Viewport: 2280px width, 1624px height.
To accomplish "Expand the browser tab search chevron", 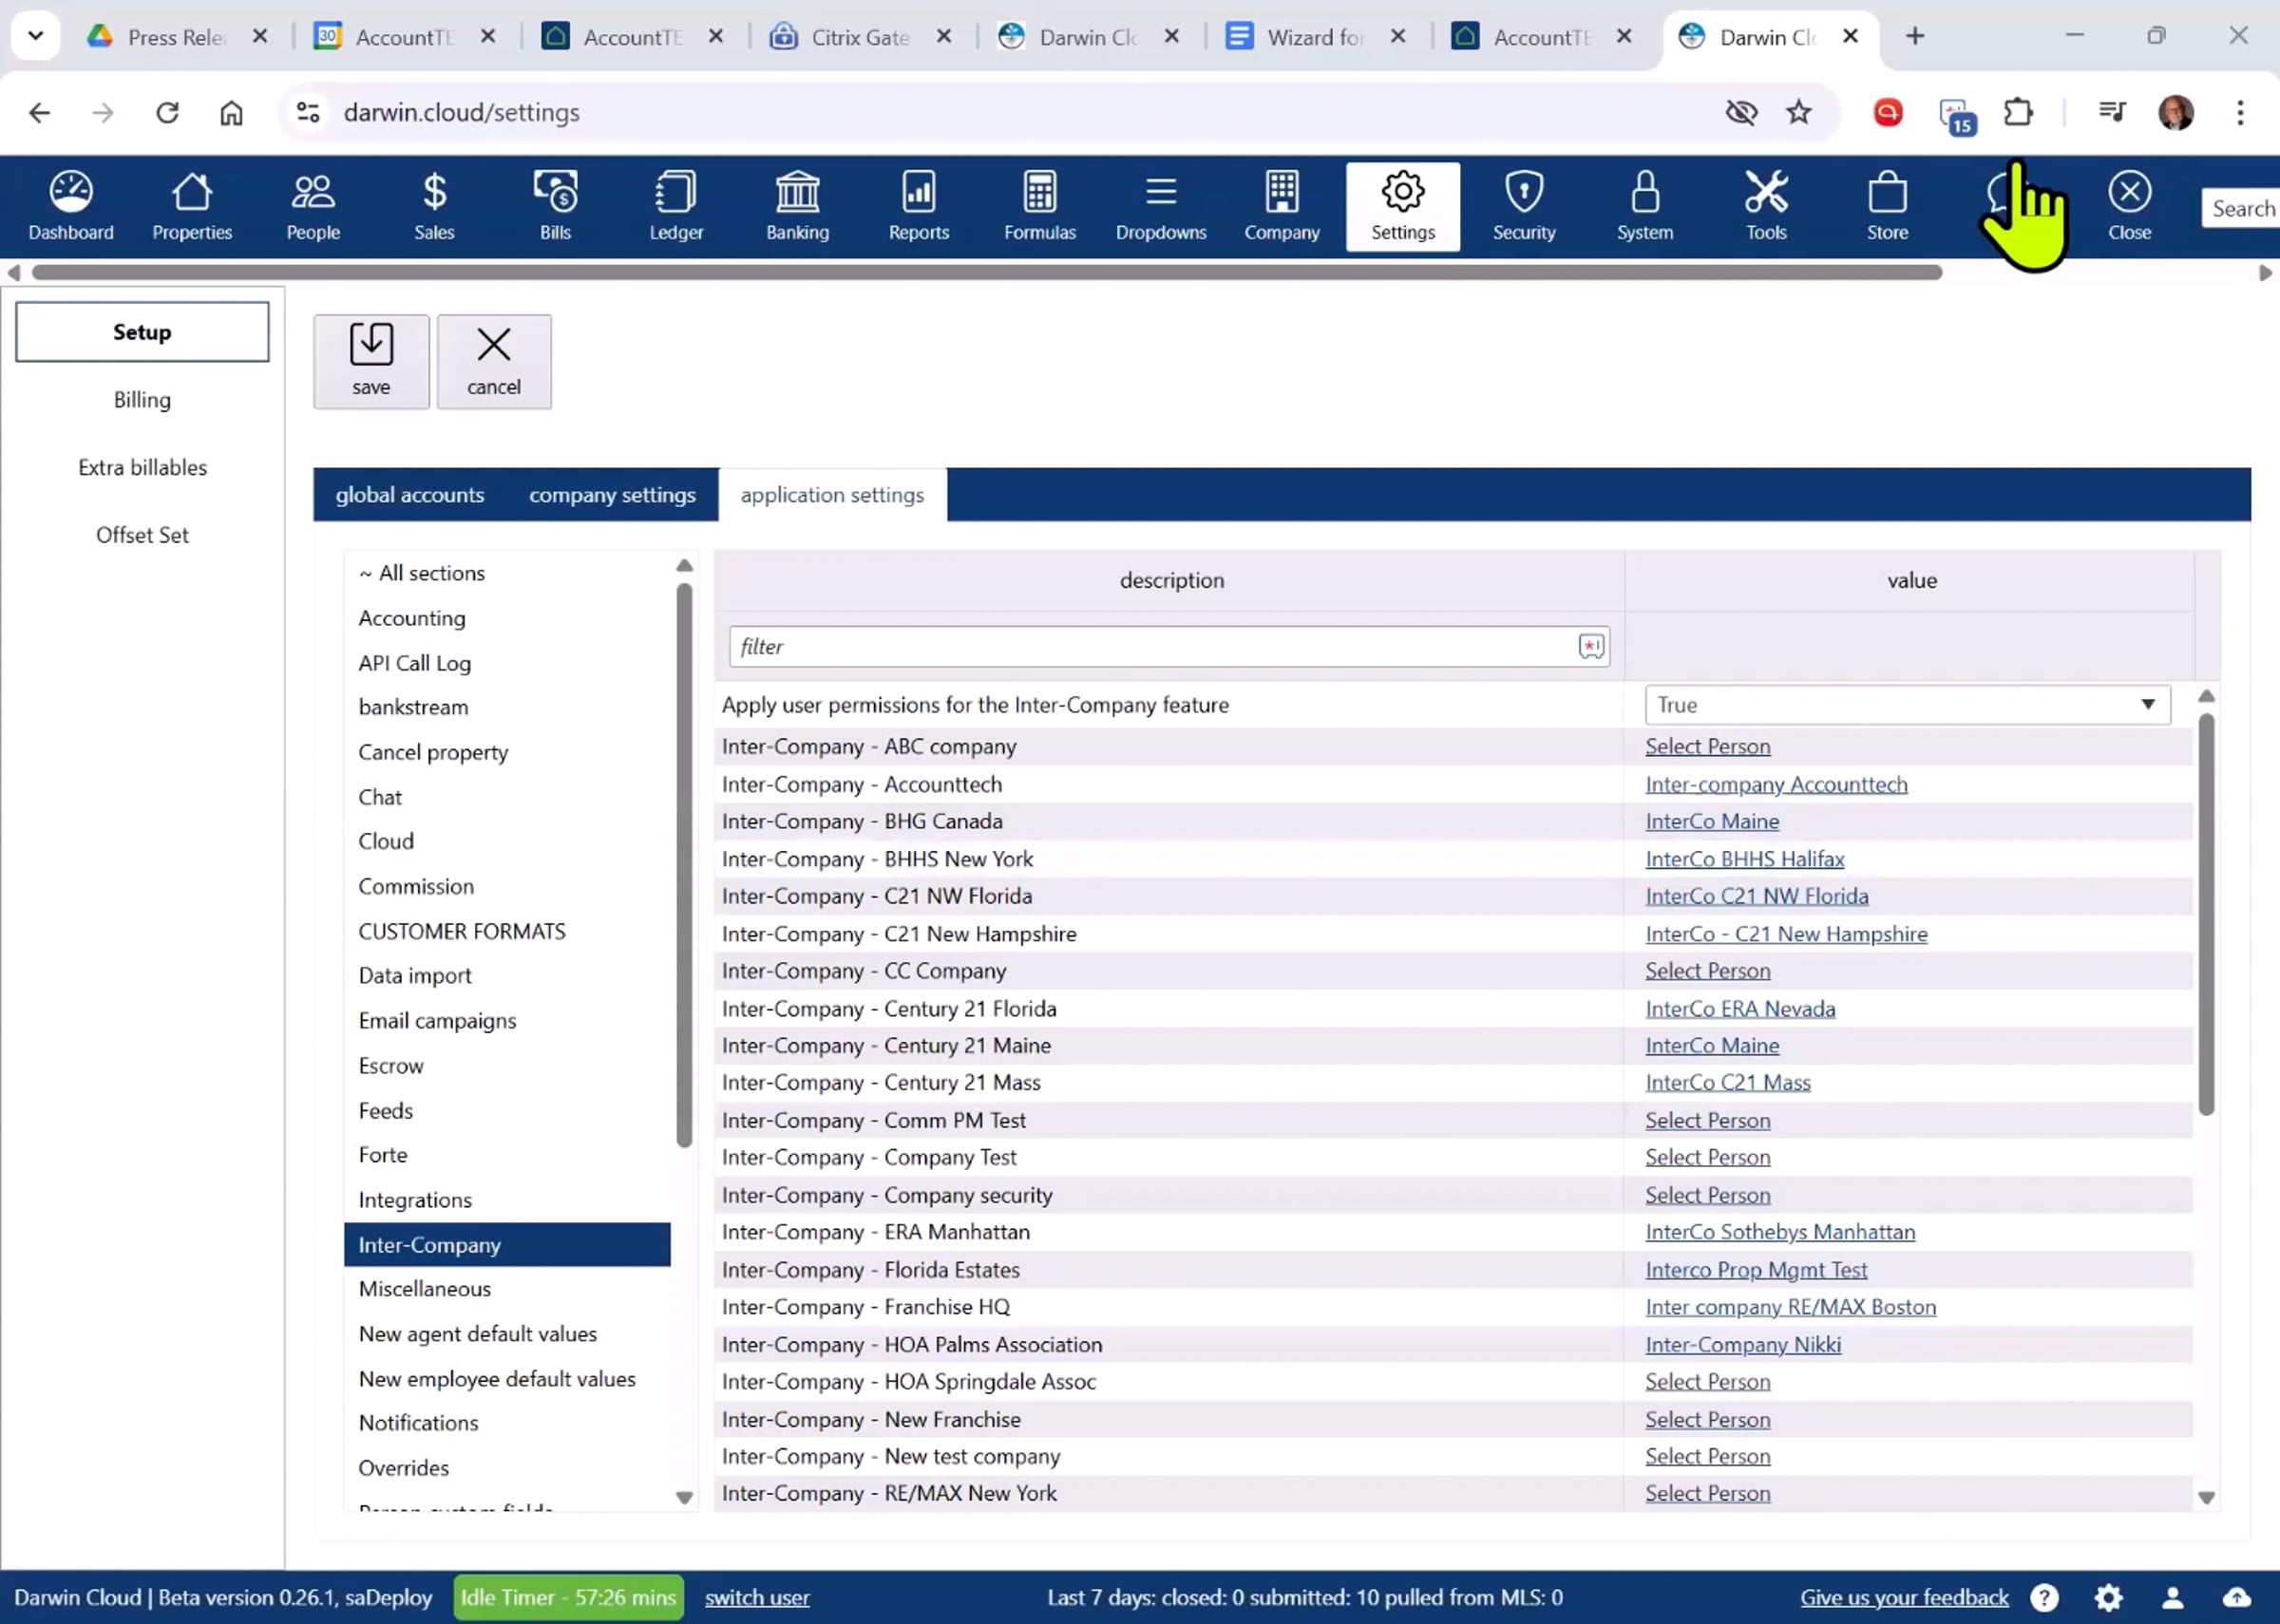I will (36, 36).
